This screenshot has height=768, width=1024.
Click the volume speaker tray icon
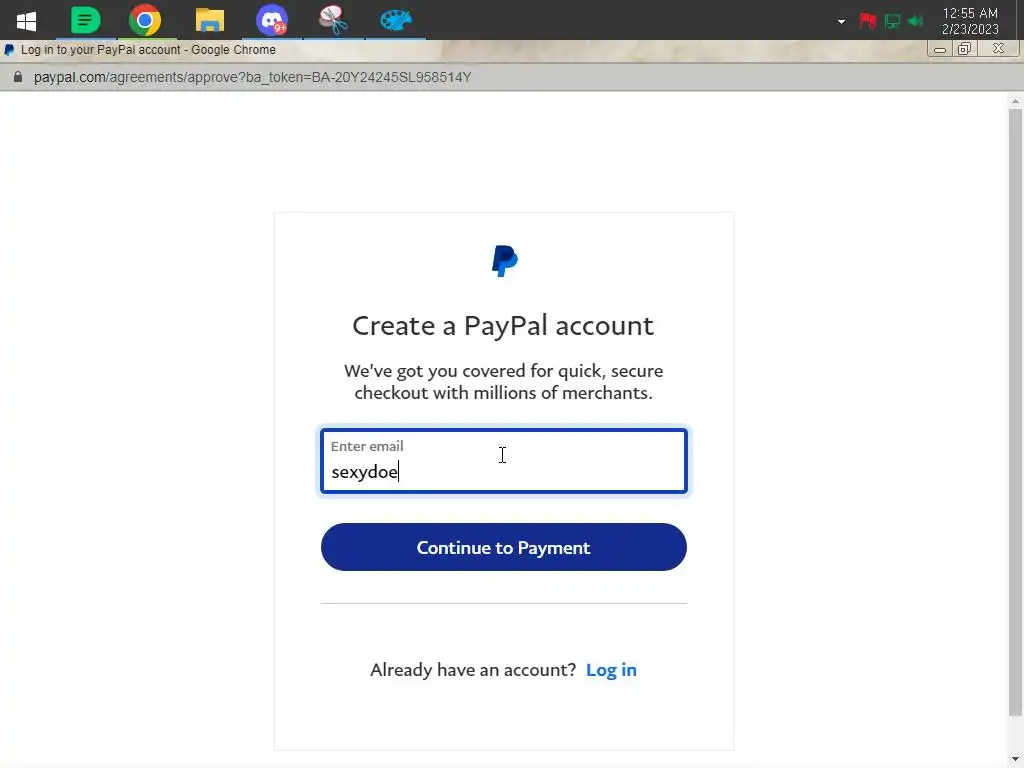(x=916, y=21)
